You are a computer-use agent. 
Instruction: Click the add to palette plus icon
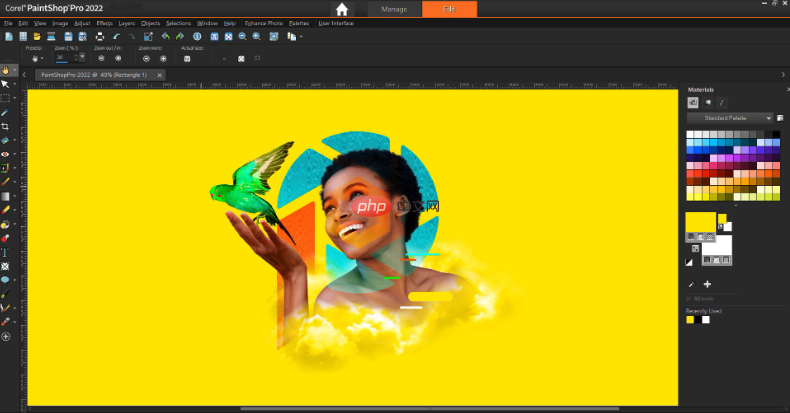coord(707,285)
